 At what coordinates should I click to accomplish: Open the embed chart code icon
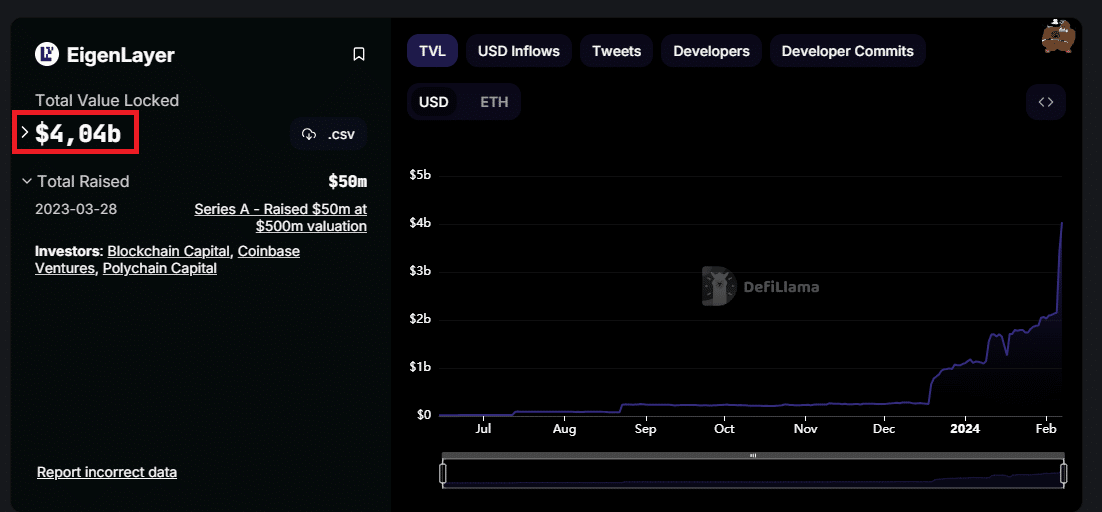pos(1046,103)
